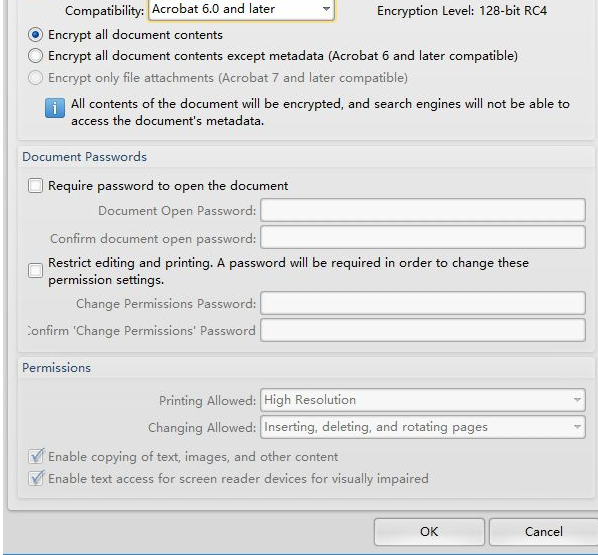Screen dimensions: 598x555
Task: Open the Compatibility dropdown
Action: [x=241, y=9]
